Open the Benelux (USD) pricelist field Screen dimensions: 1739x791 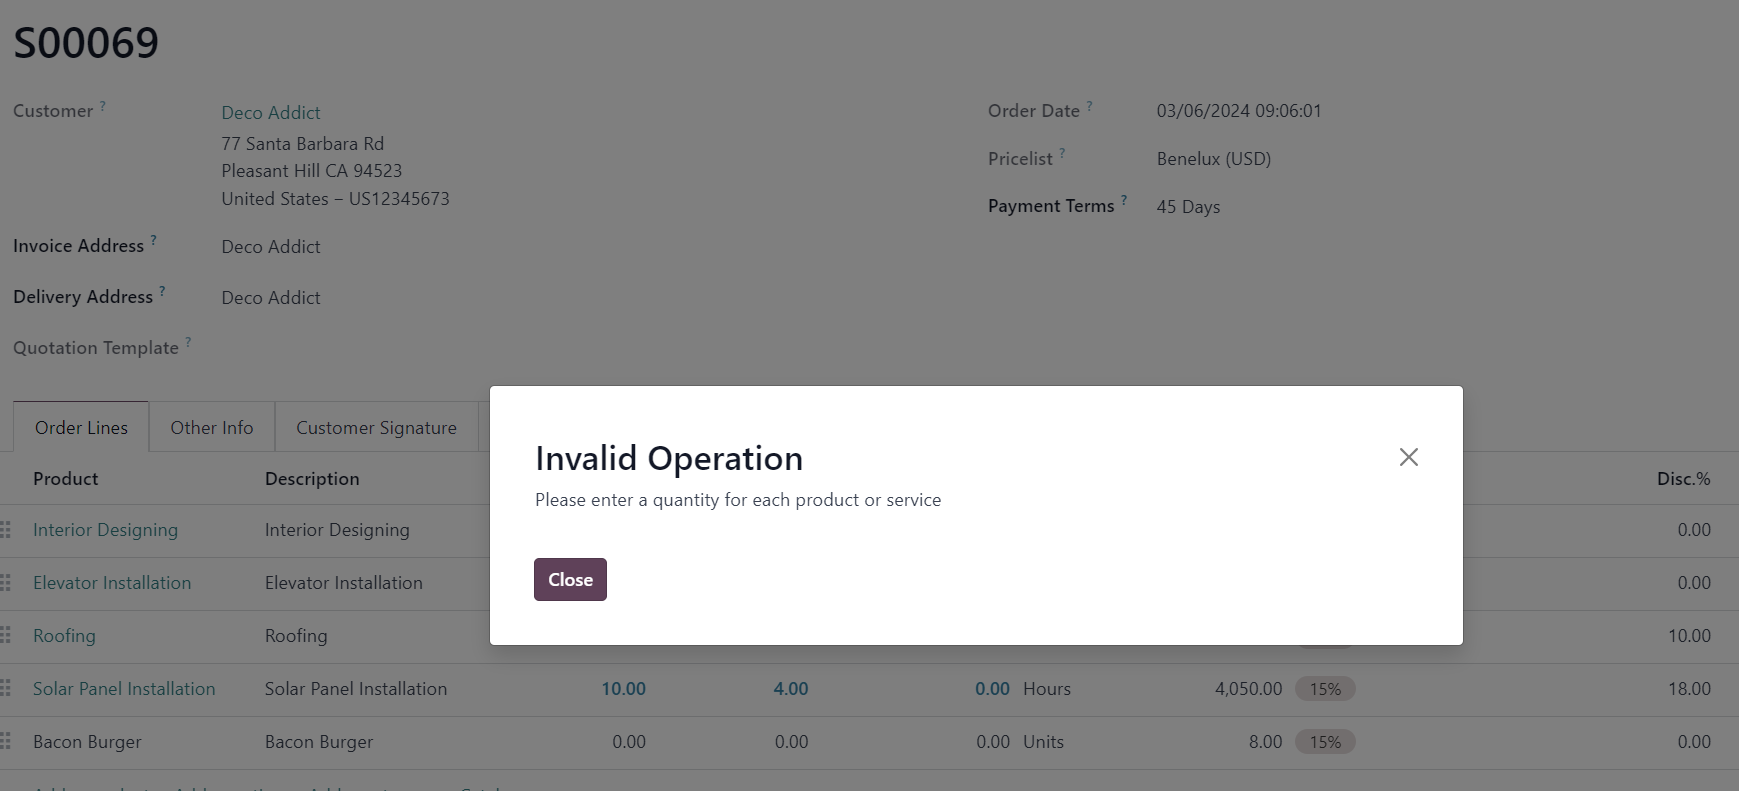[x=1214, y=159]
